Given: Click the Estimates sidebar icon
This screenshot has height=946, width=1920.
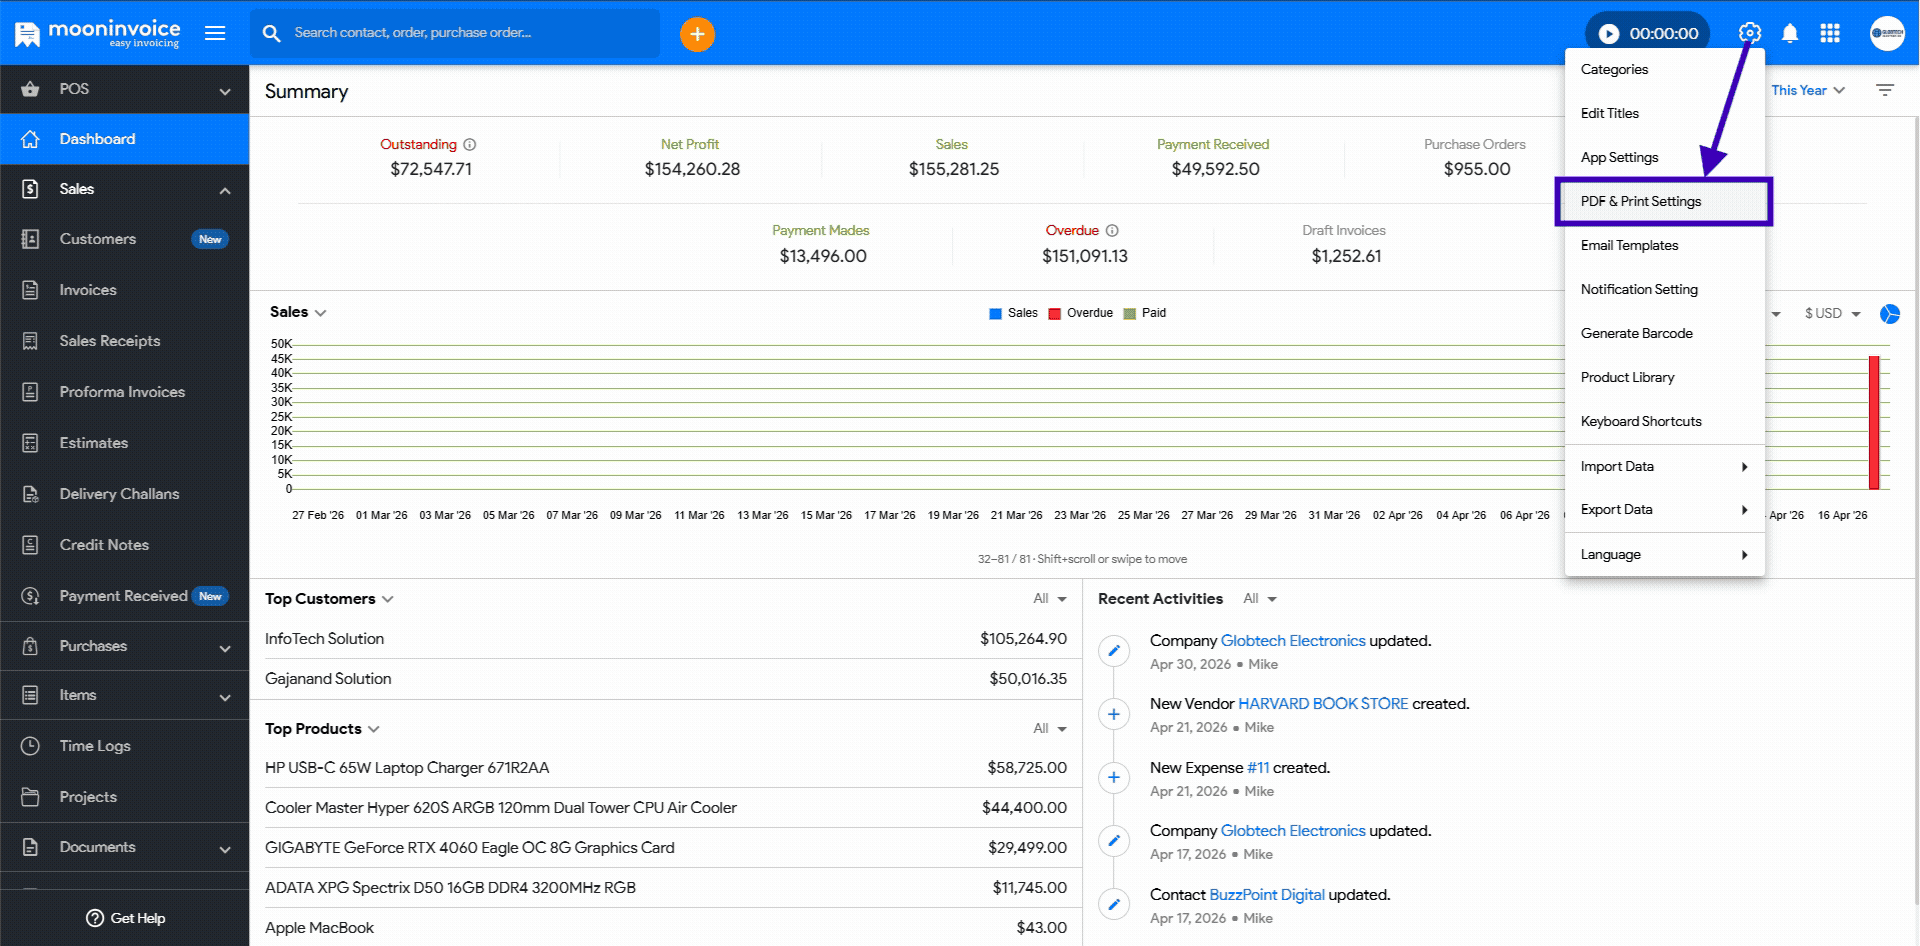Looking at the screenshot, I should [x=30, y=443].
